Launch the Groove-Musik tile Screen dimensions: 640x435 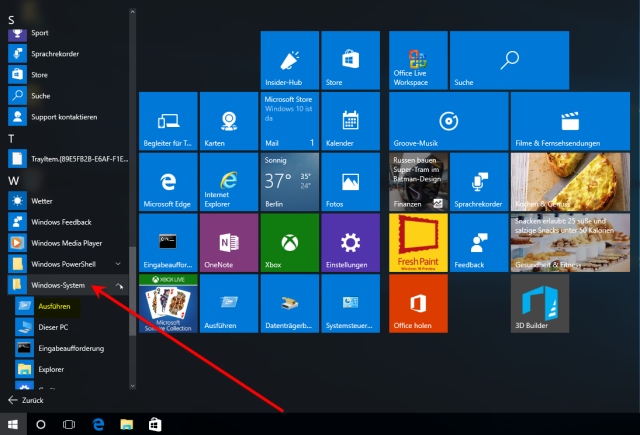point(418,122)
